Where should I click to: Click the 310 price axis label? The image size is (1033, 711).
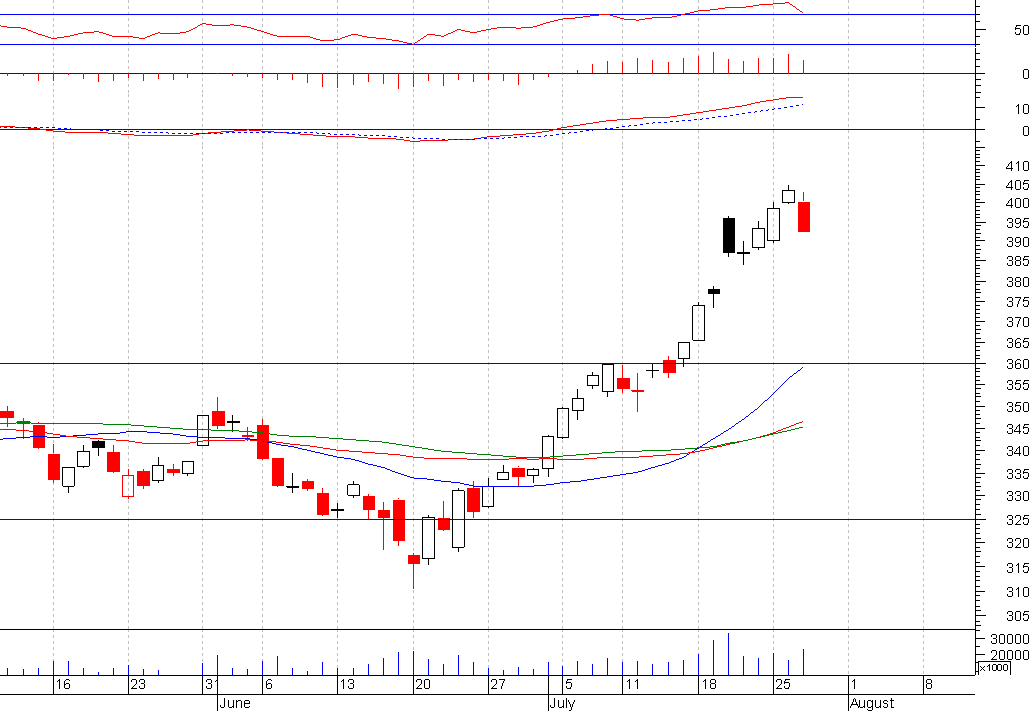click(x=1018, y=592)
